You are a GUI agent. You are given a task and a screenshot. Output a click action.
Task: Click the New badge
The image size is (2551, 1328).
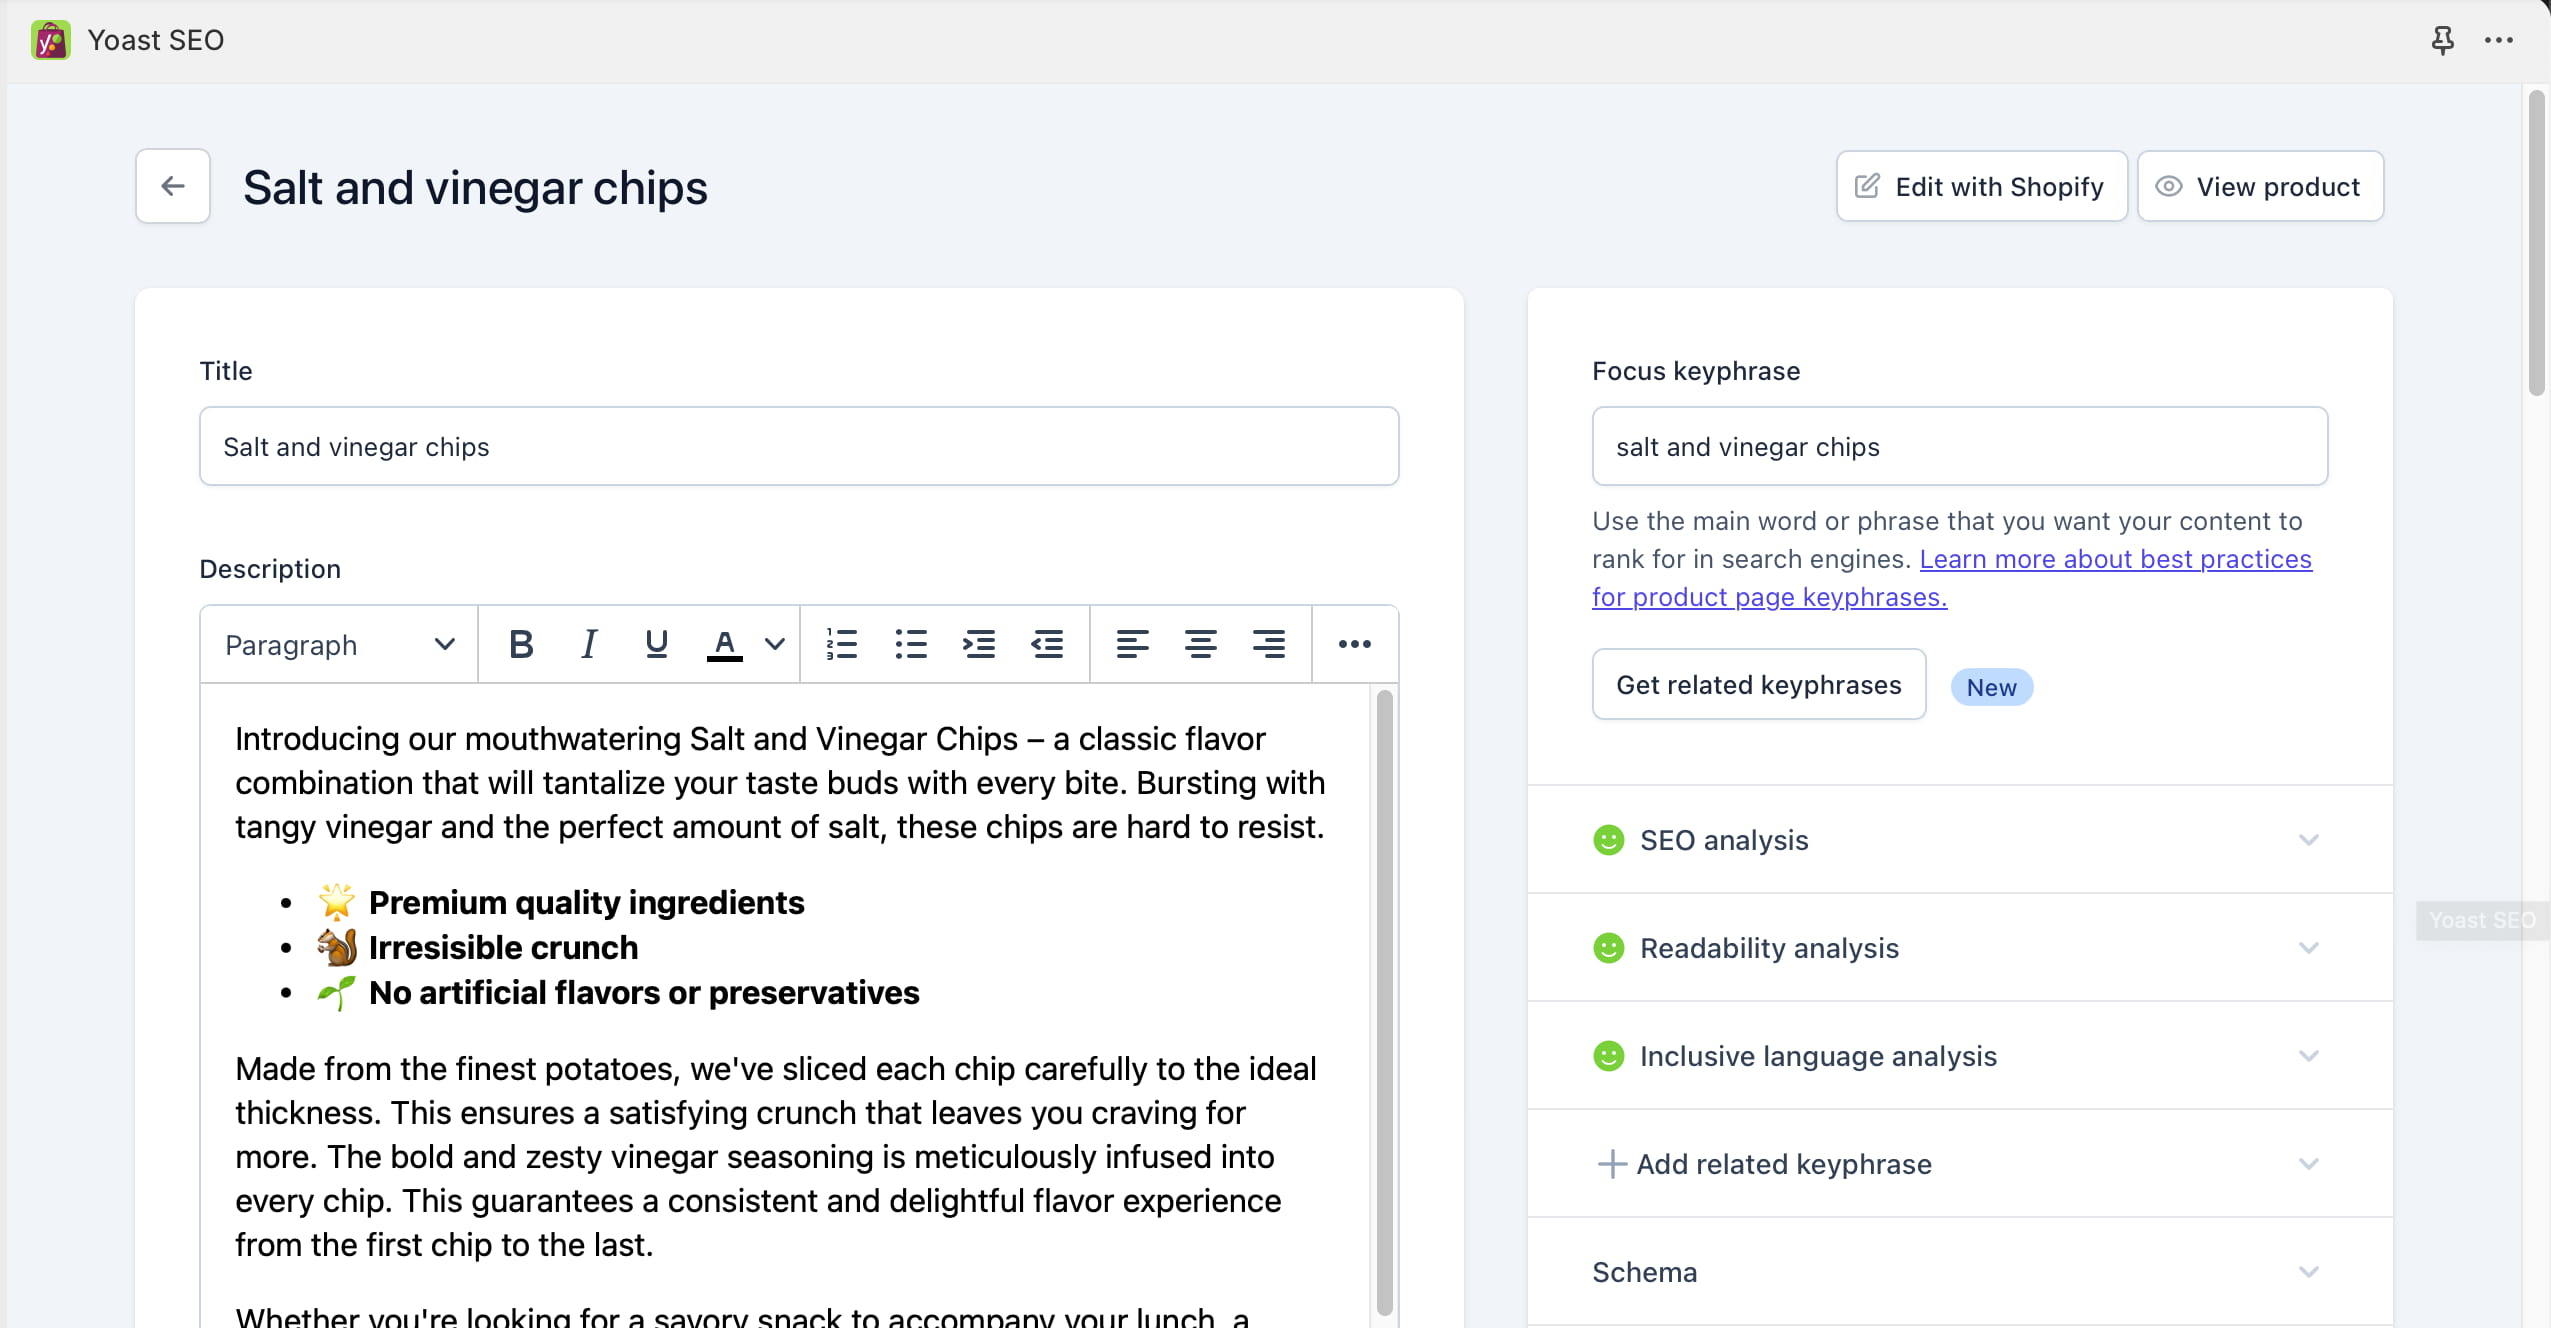(x=1992, y=687)
